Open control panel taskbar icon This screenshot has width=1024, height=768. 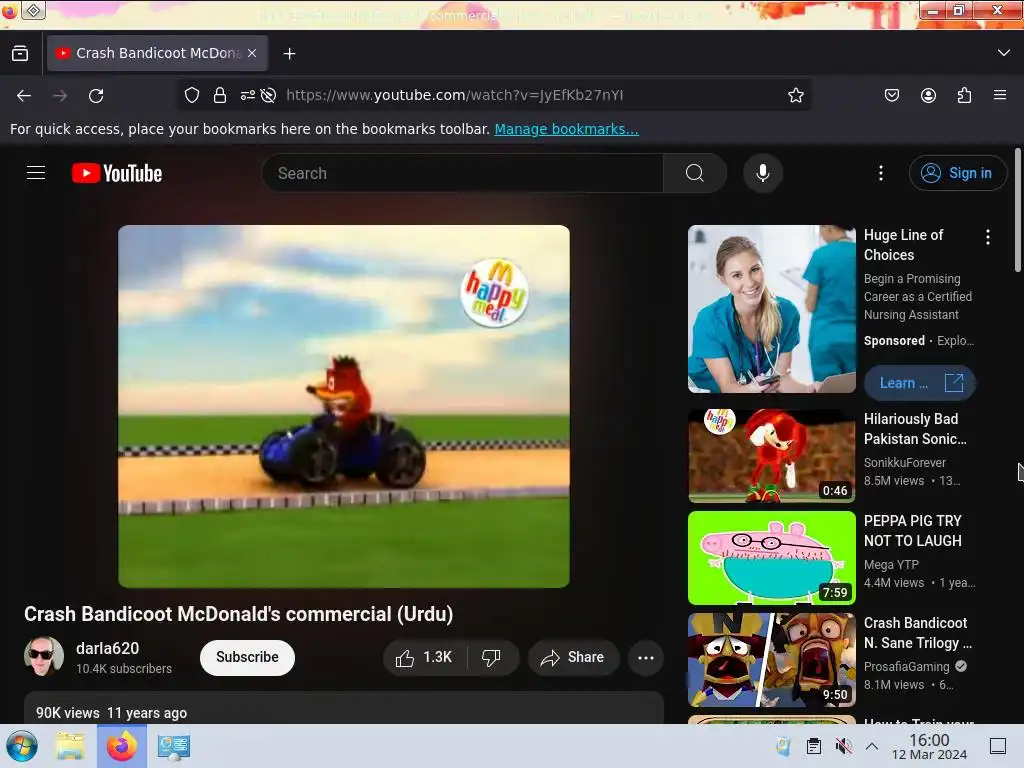[173, 746]
